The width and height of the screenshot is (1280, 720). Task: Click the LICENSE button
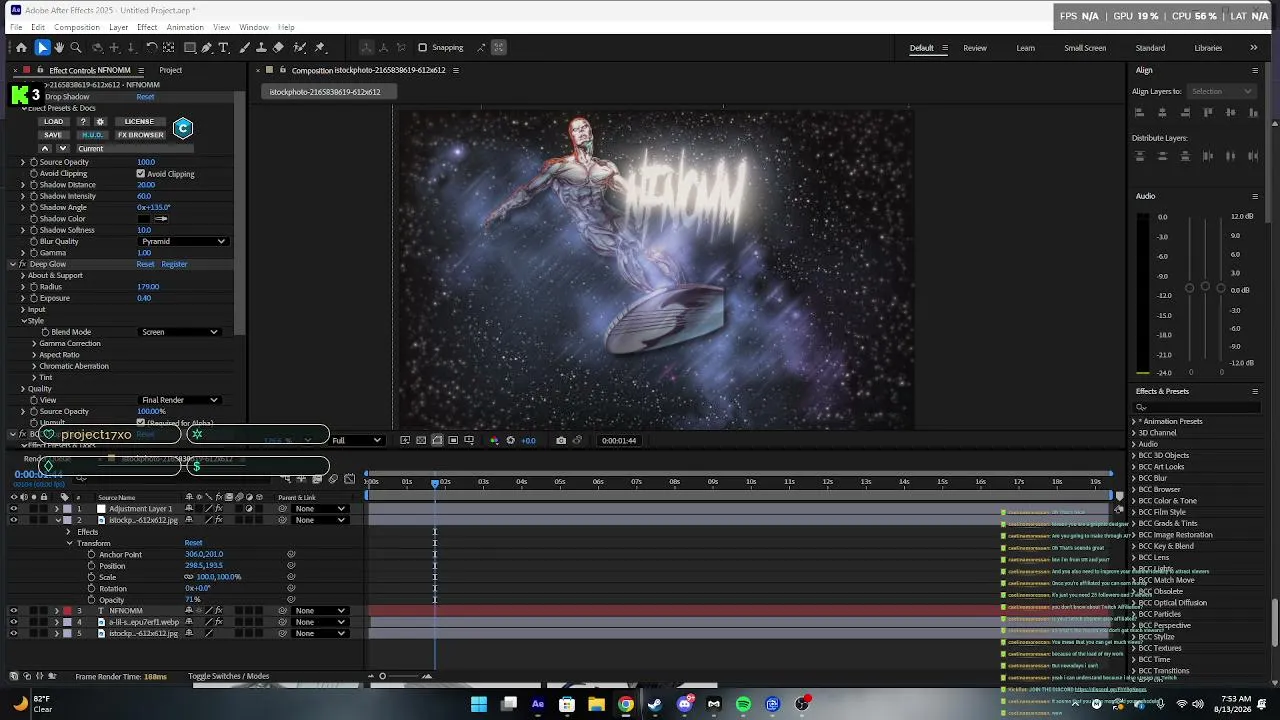tap(139, 122)
